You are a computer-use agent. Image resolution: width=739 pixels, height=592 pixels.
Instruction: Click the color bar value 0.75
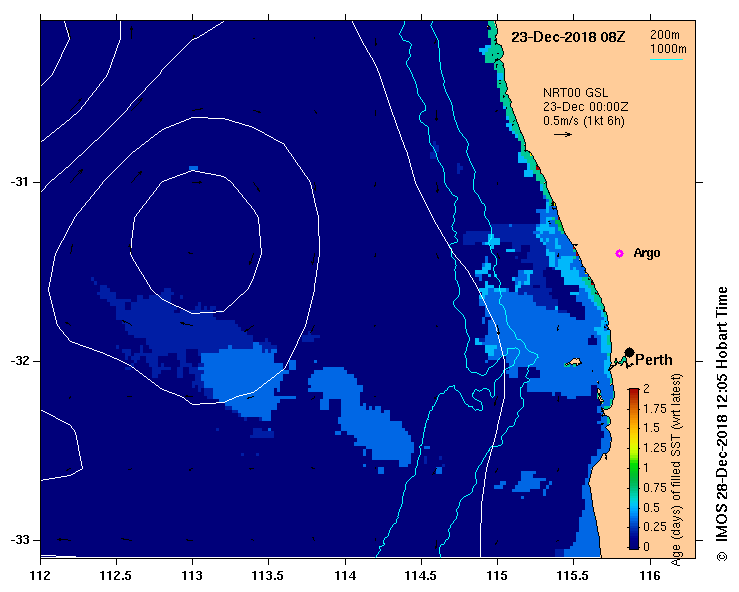pos(655,487)
